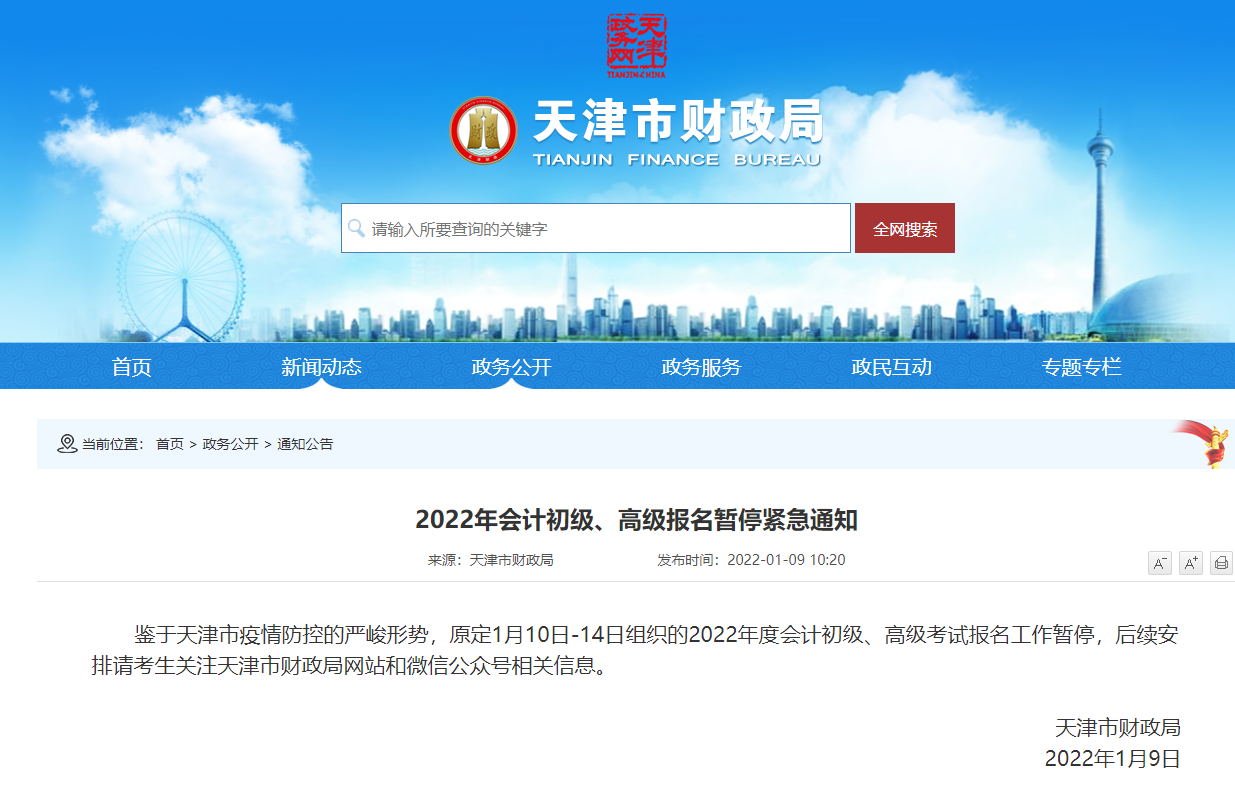The width and height of the screenshot is (1235, 802).
Task: Click the increase font size A+ icon
Action: click(1190, 563)
